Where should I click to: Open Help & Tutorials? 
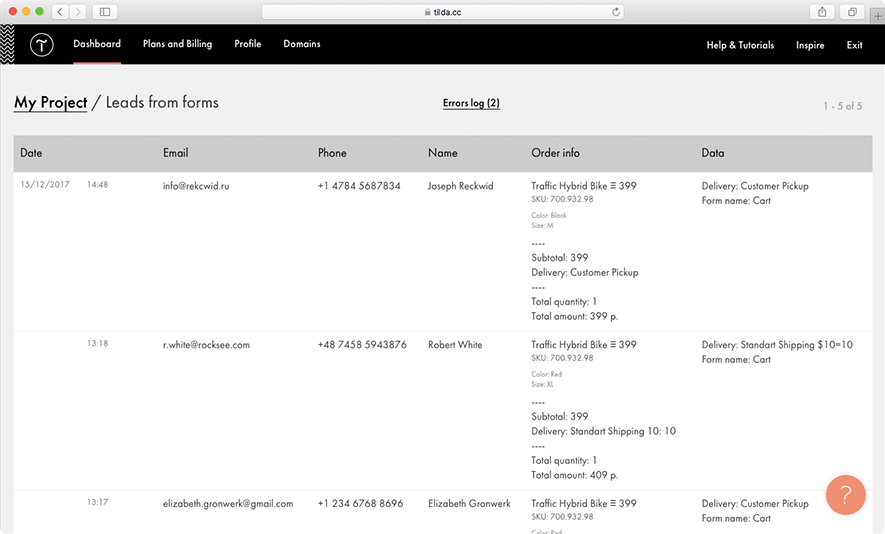pyautogui.click(x=740, y=45)
